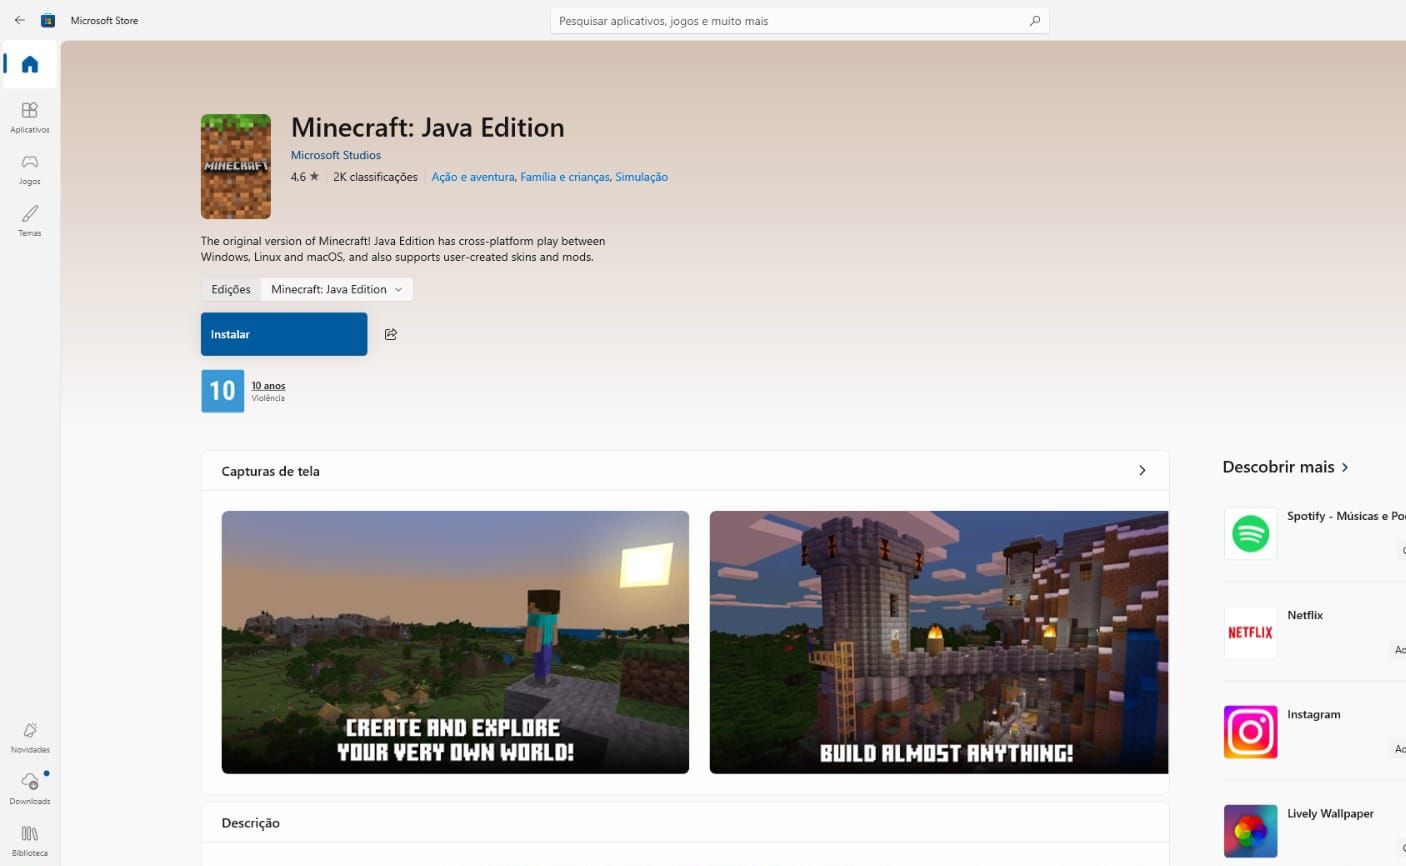The height and width of the screenshot is (866, 1406).
Task: Click the search magnifier icon
Action: point(1035,21)
